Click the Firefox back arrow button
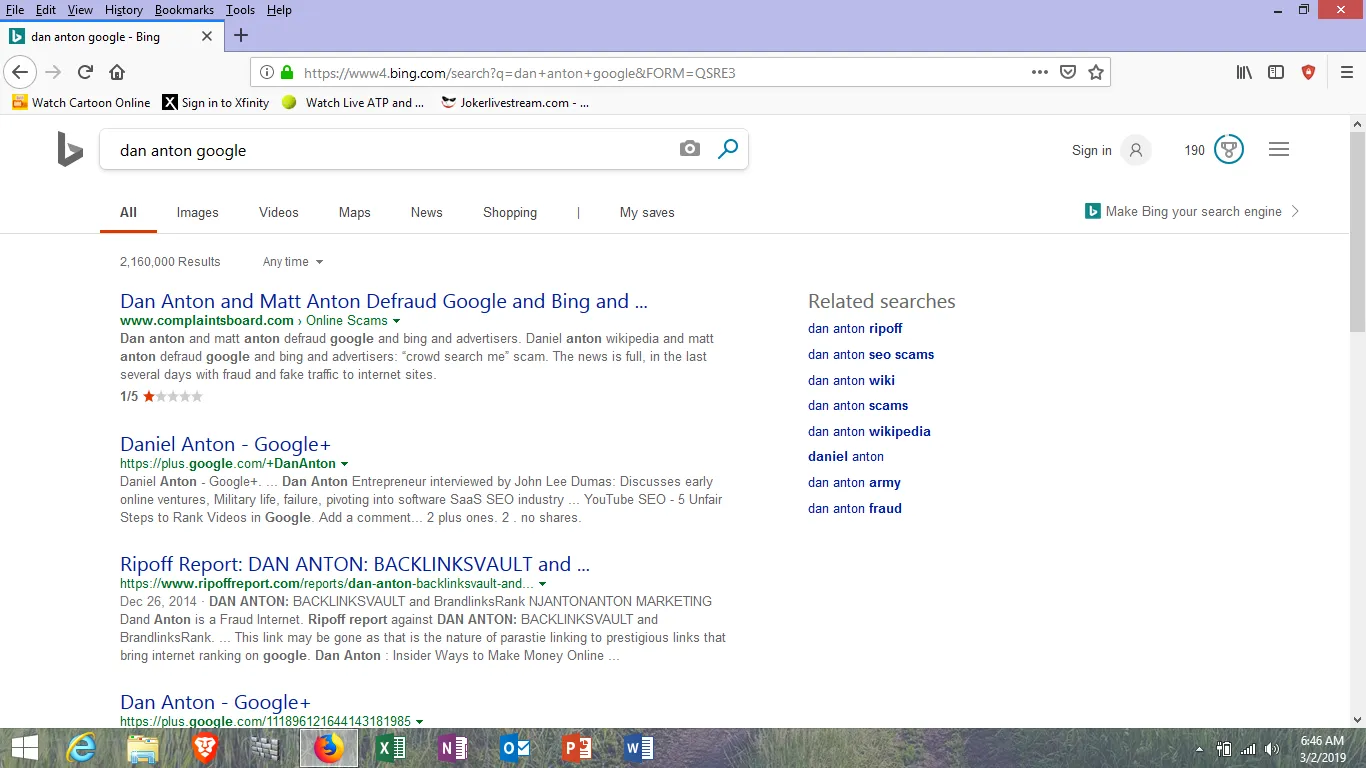 point(20,72)
